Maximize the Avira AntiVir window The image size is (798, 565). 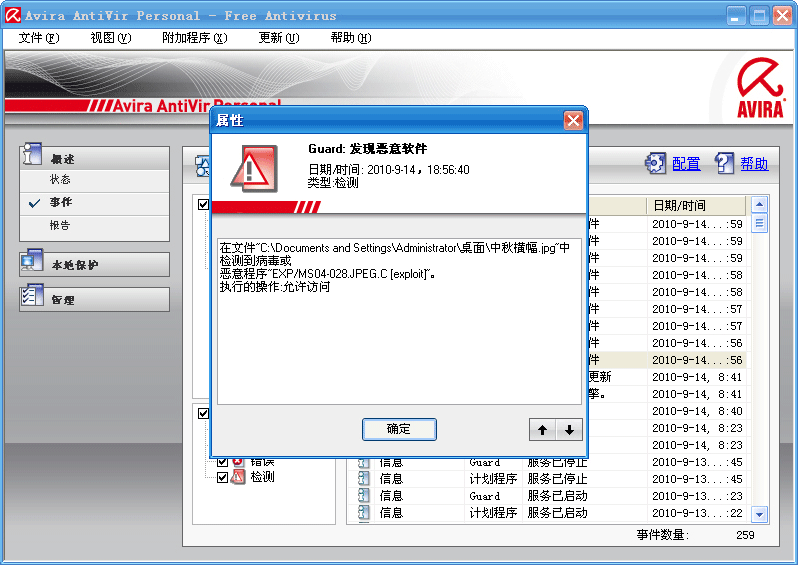tap(759, 16)
